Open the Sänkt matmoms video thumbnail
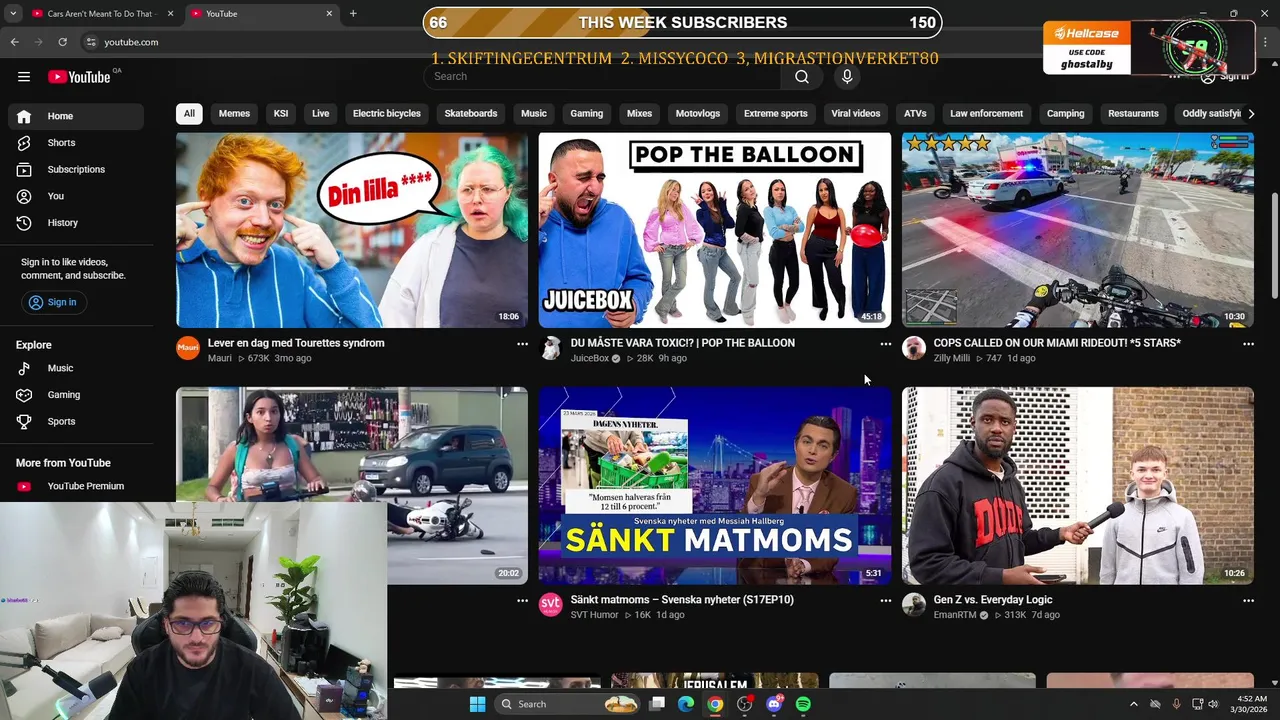This screenshot has height=720, width=1280. [x=715, y=486]
